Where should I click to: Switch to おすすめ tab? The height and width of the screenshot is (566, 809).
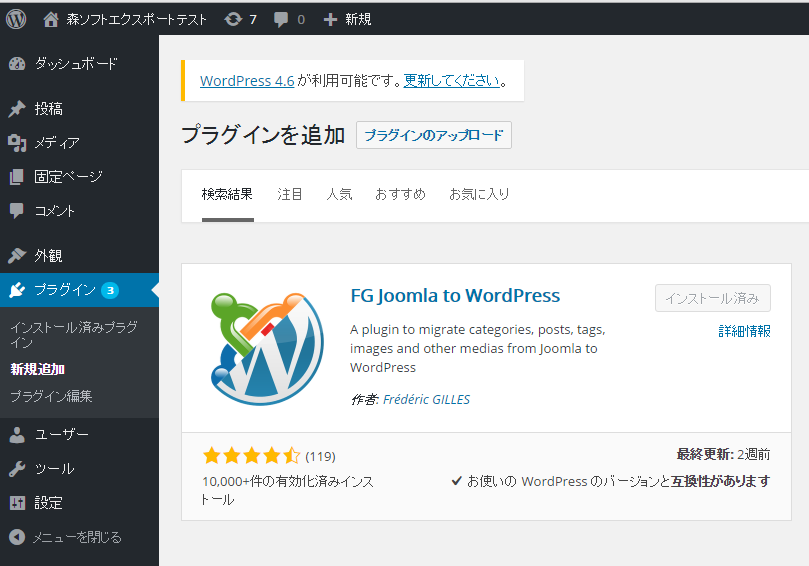pos(400,195)
